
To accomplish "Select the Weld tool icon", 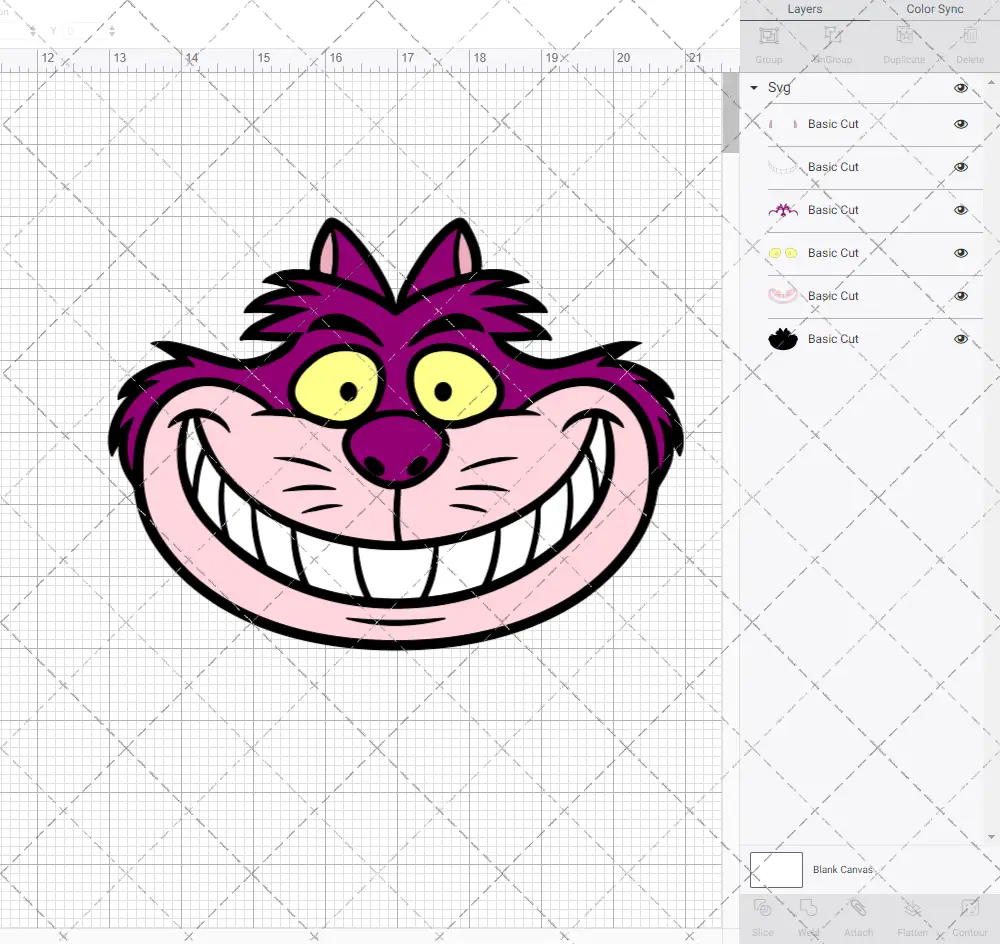I will pos(808,908).
